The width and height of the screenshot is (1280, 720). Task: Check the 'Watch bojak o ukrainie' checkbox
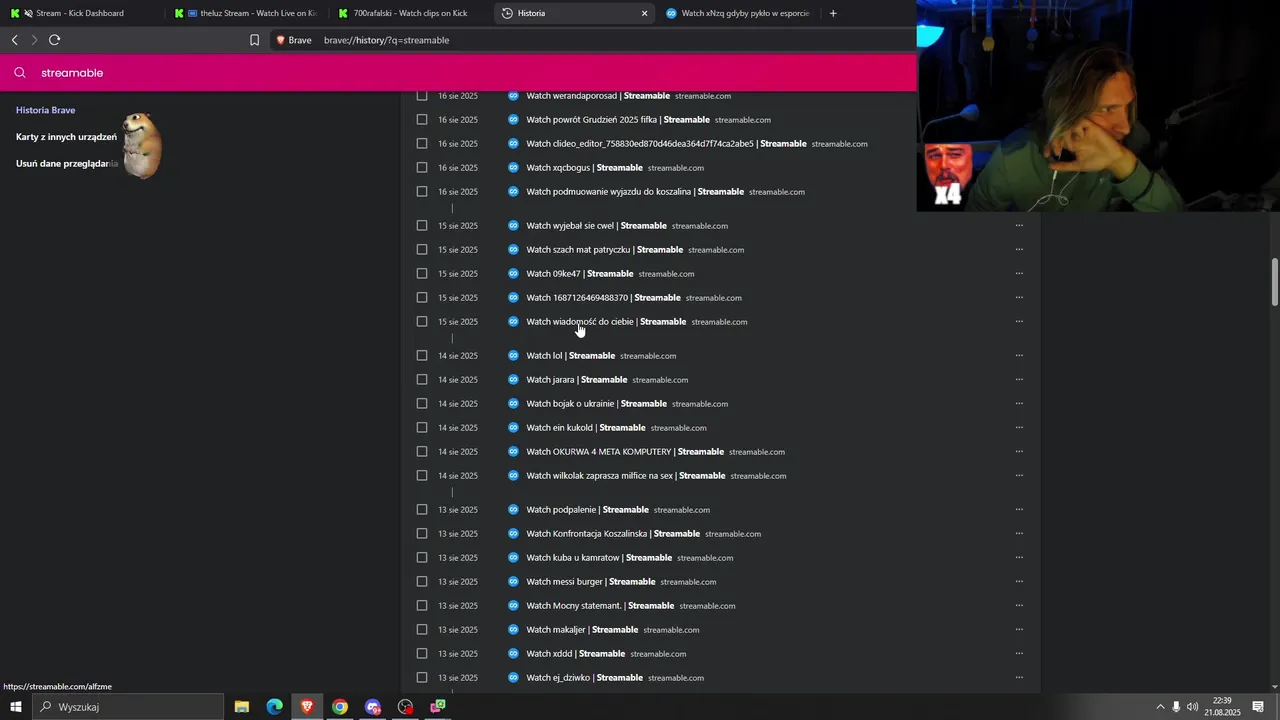[422, 404]
